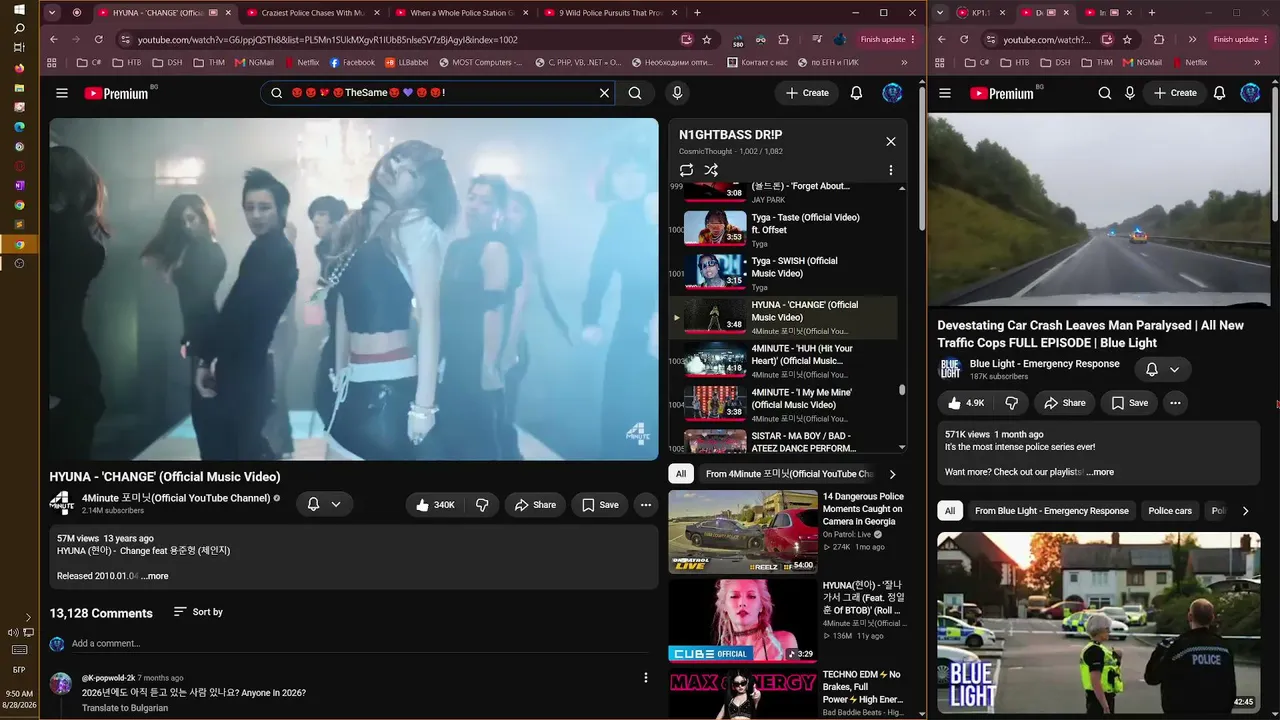Open YouTube guide menu in left window

click(62, 93)
